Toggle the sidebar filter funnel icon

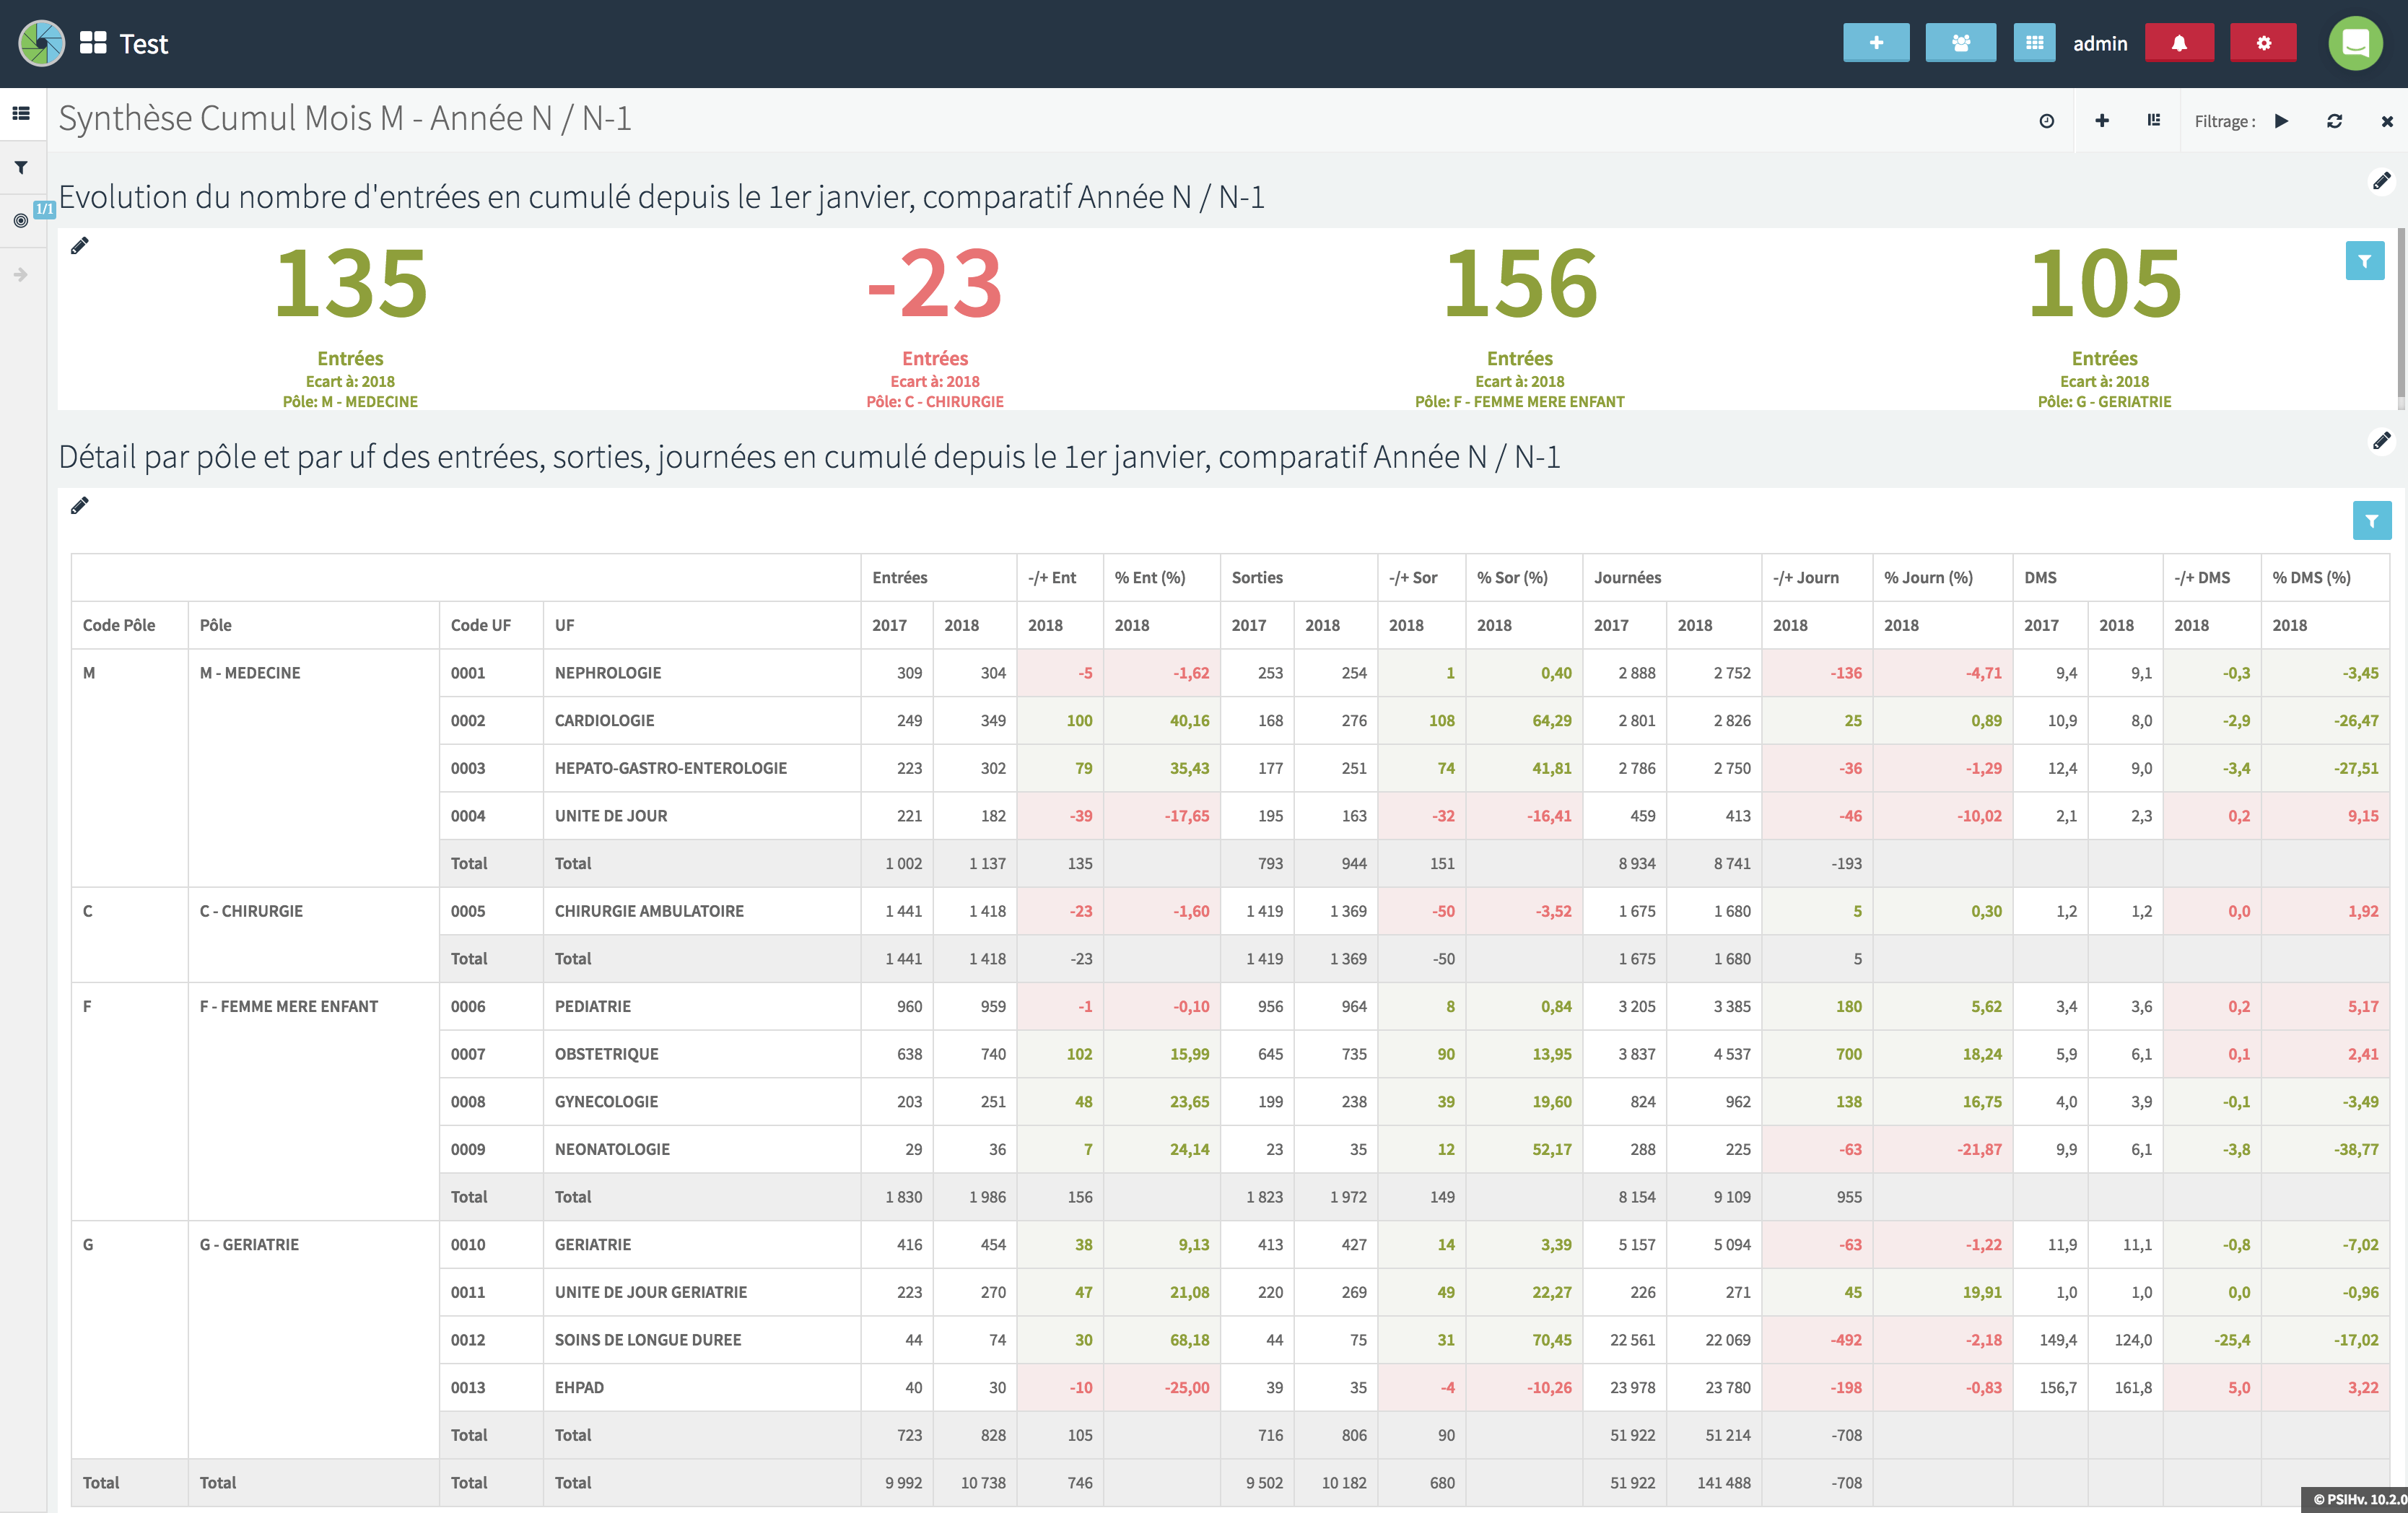tap(21, 168)
